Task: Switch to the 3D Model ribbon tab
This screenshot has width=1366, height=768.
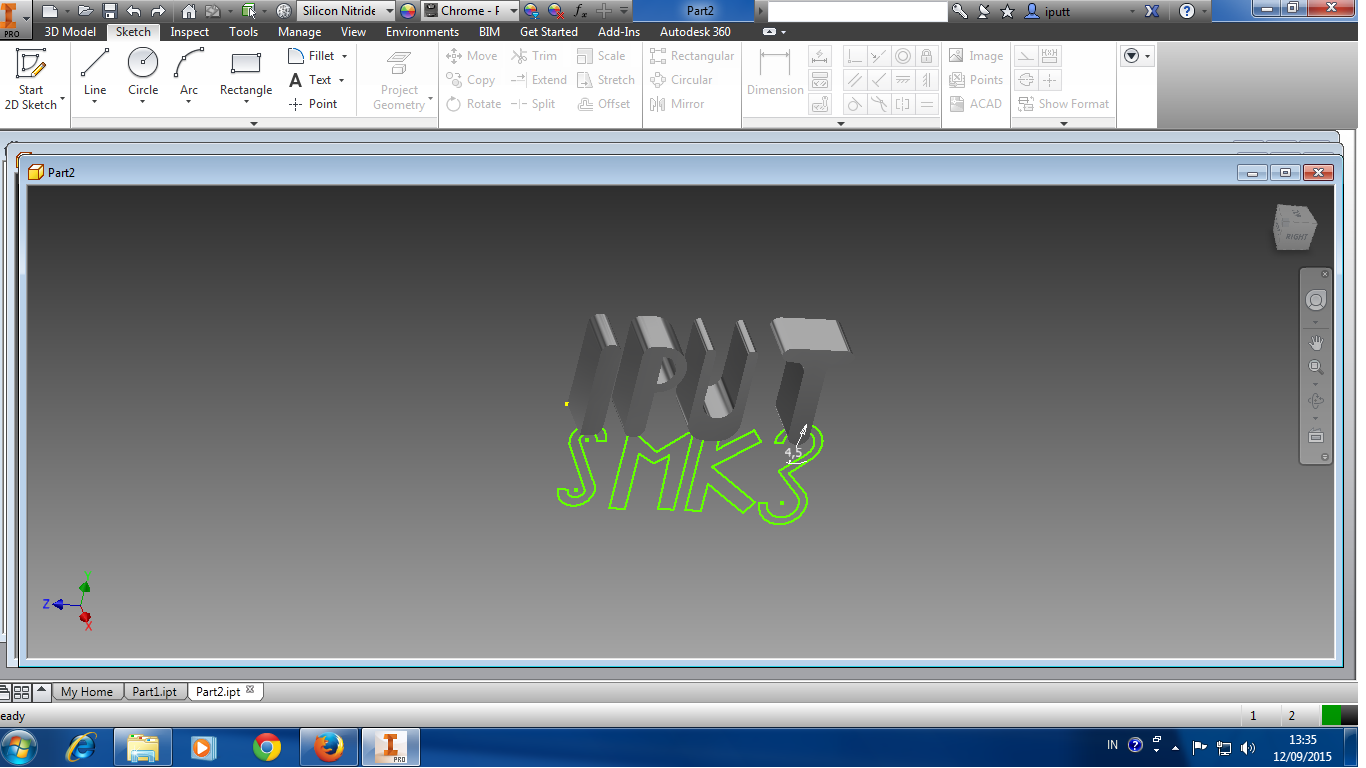Action: tap(69, 31)
